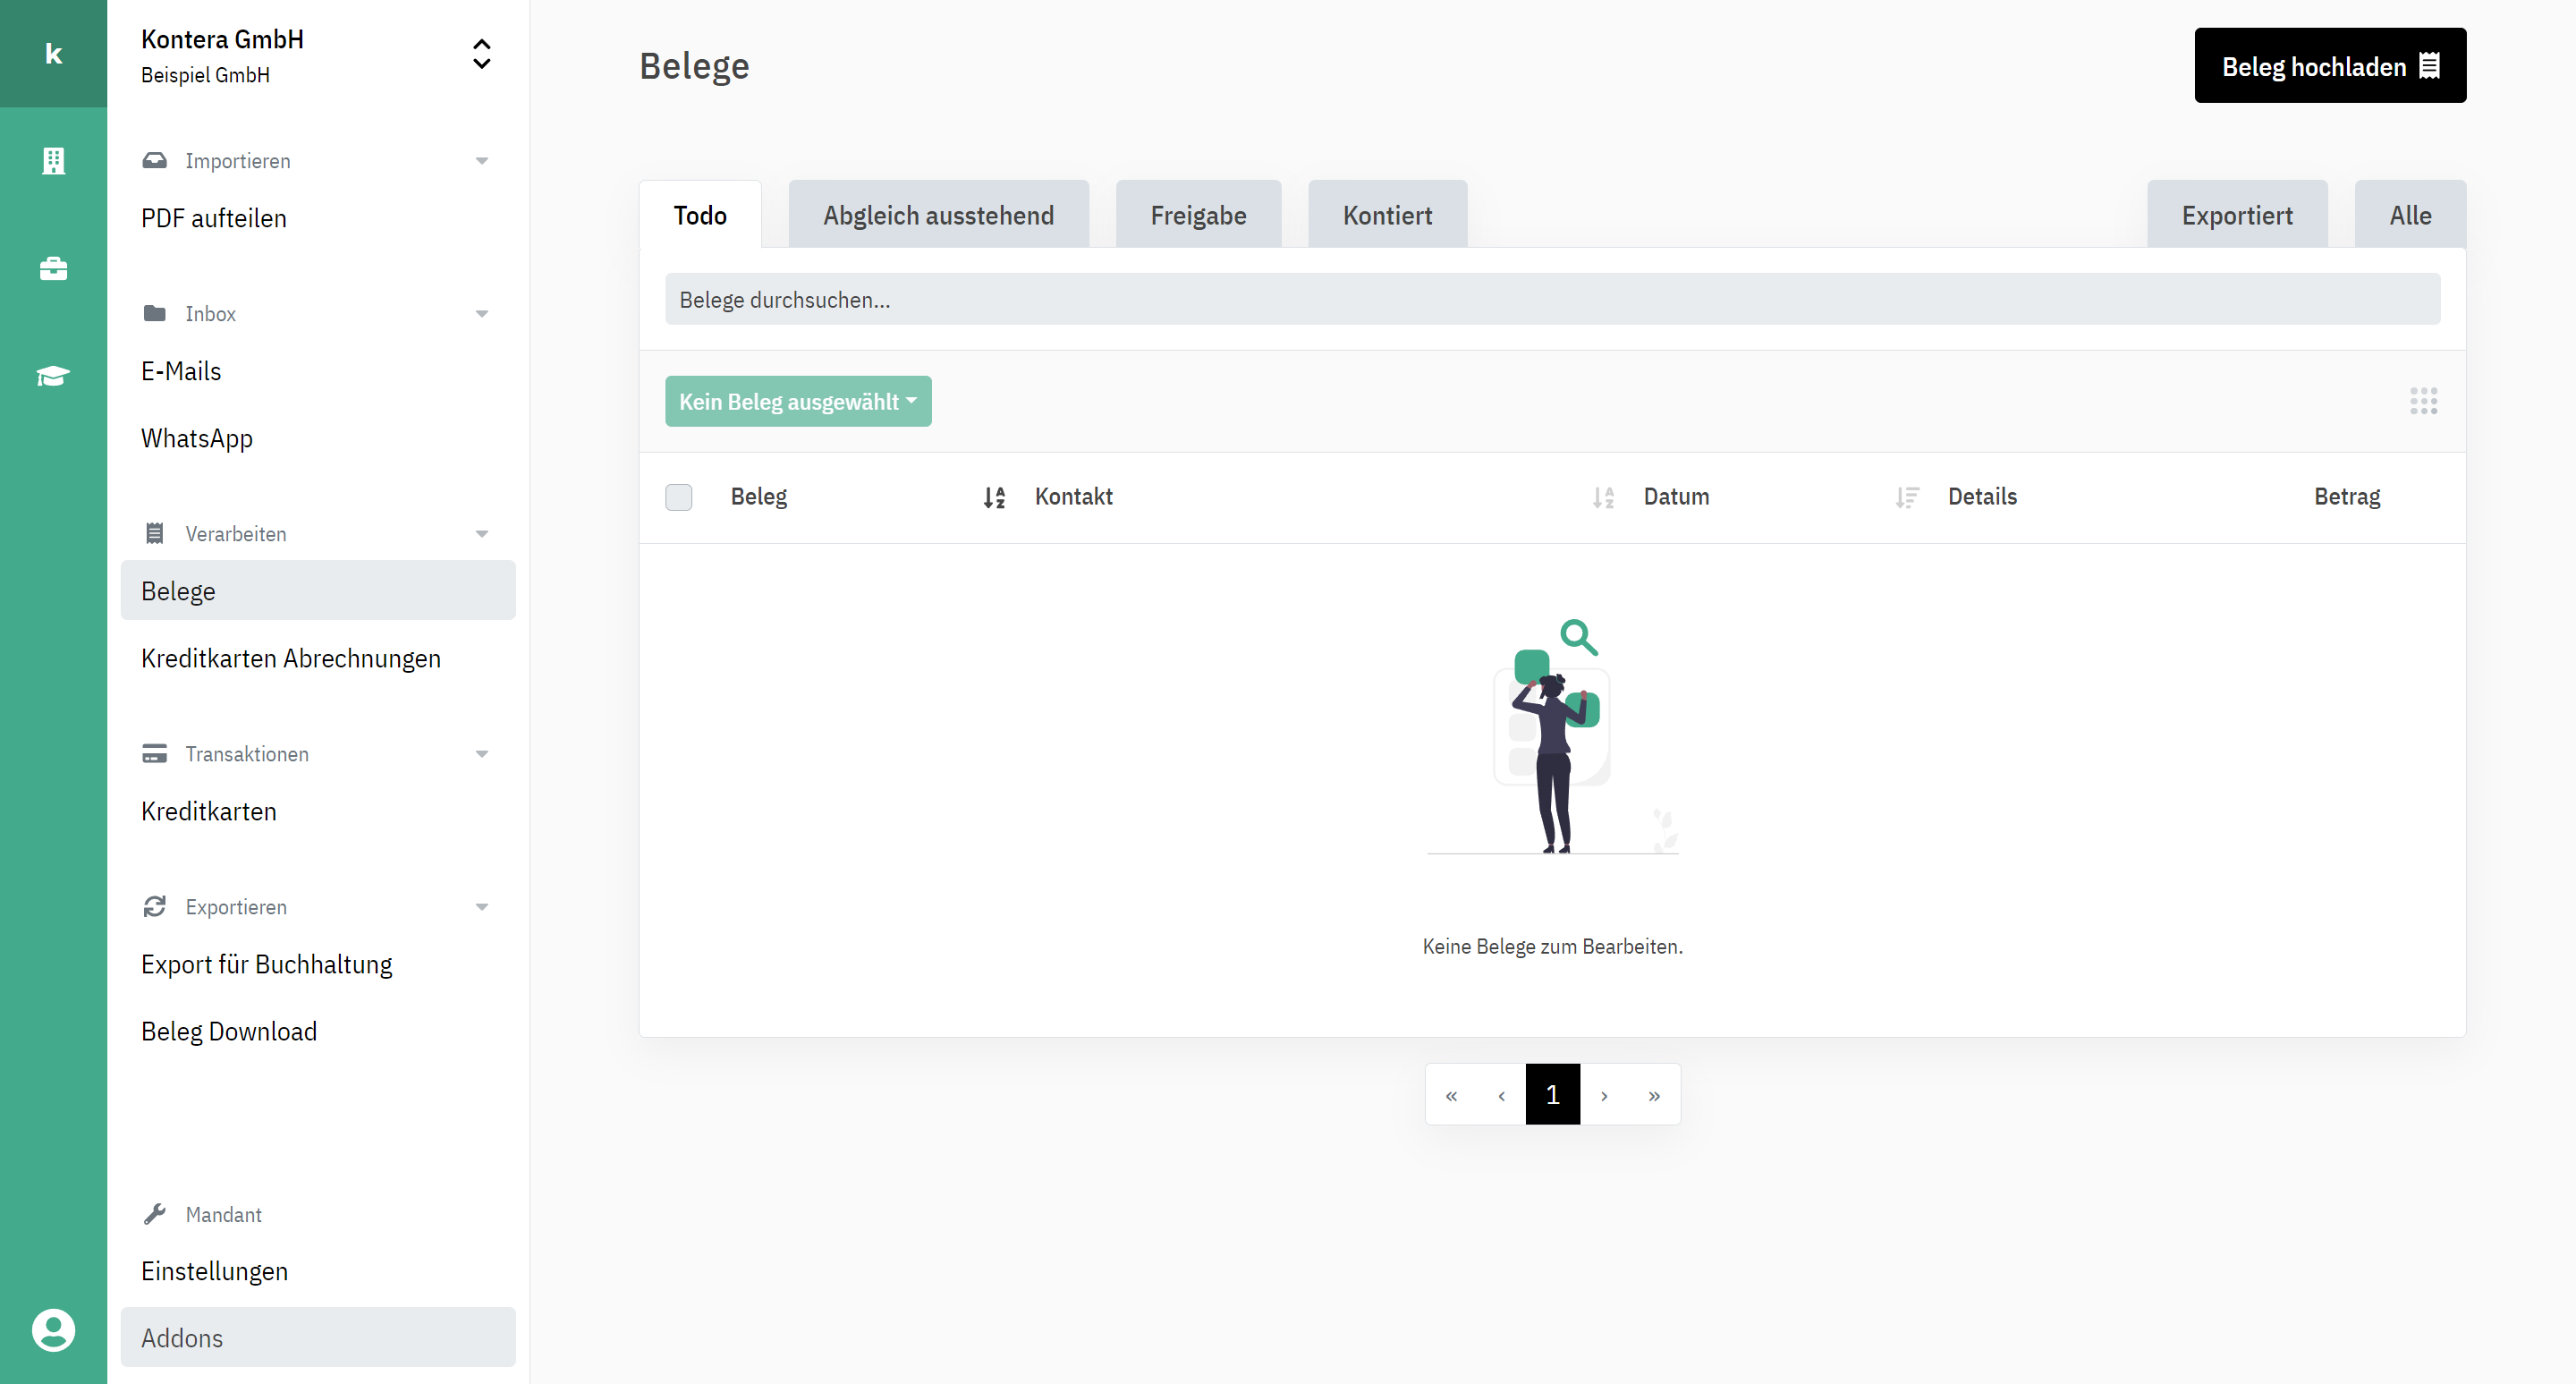Switch to the Exportiert tab
The image size is (2576, 1384).
2236,215
